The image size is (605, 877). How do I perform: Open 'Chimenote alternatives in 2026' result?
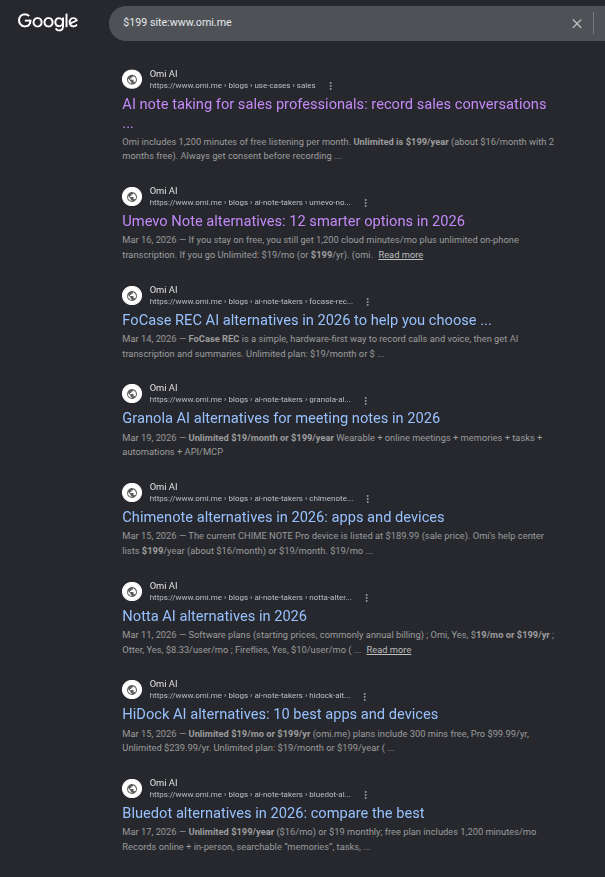(x=283, y=517)
